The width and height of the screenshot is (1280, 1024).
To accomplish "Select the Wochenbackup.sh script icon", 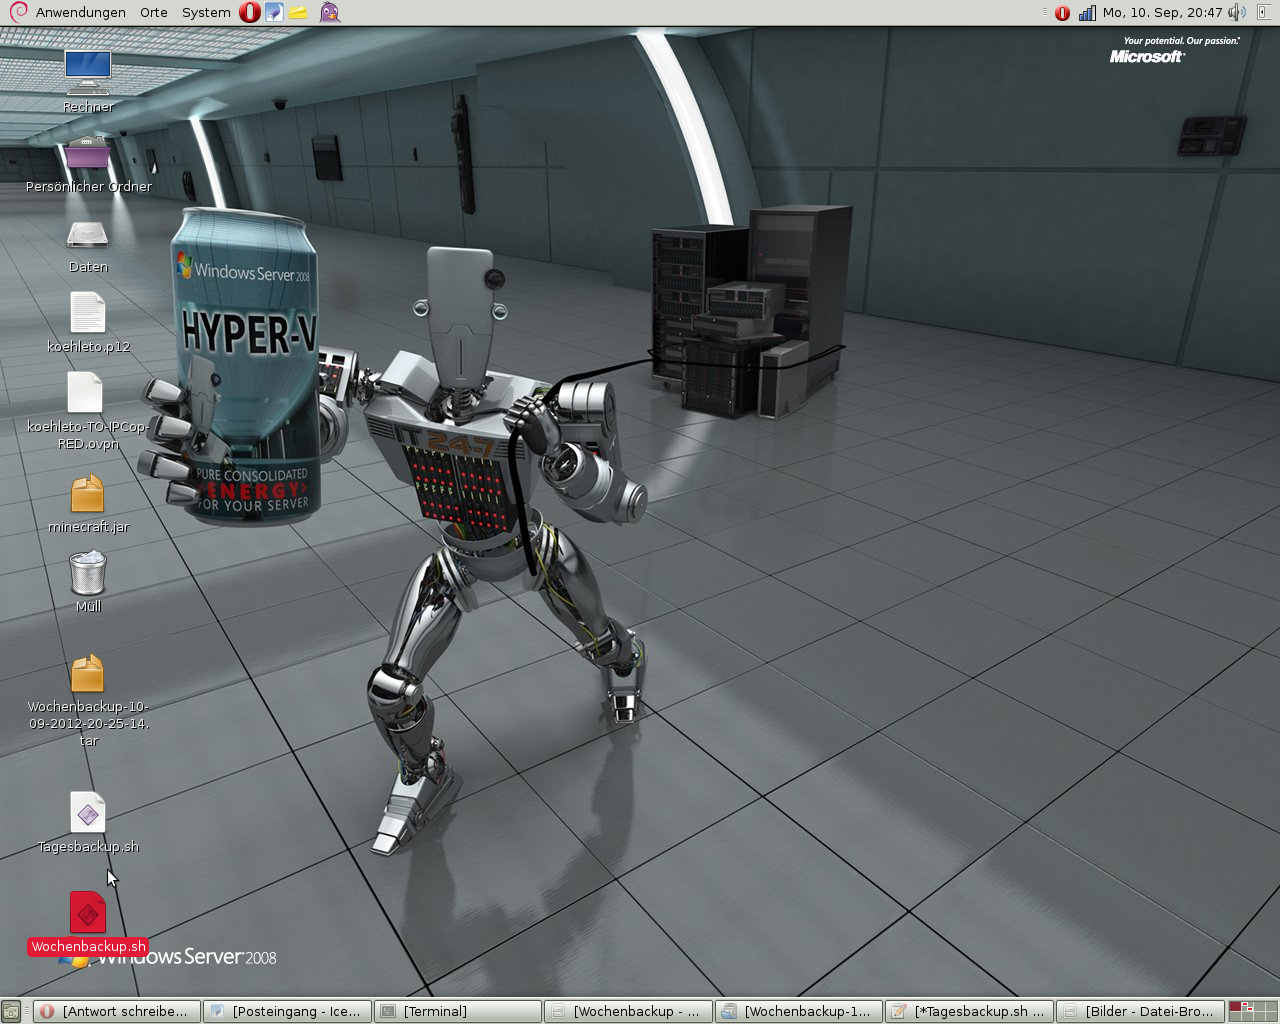I will (88, 914).
